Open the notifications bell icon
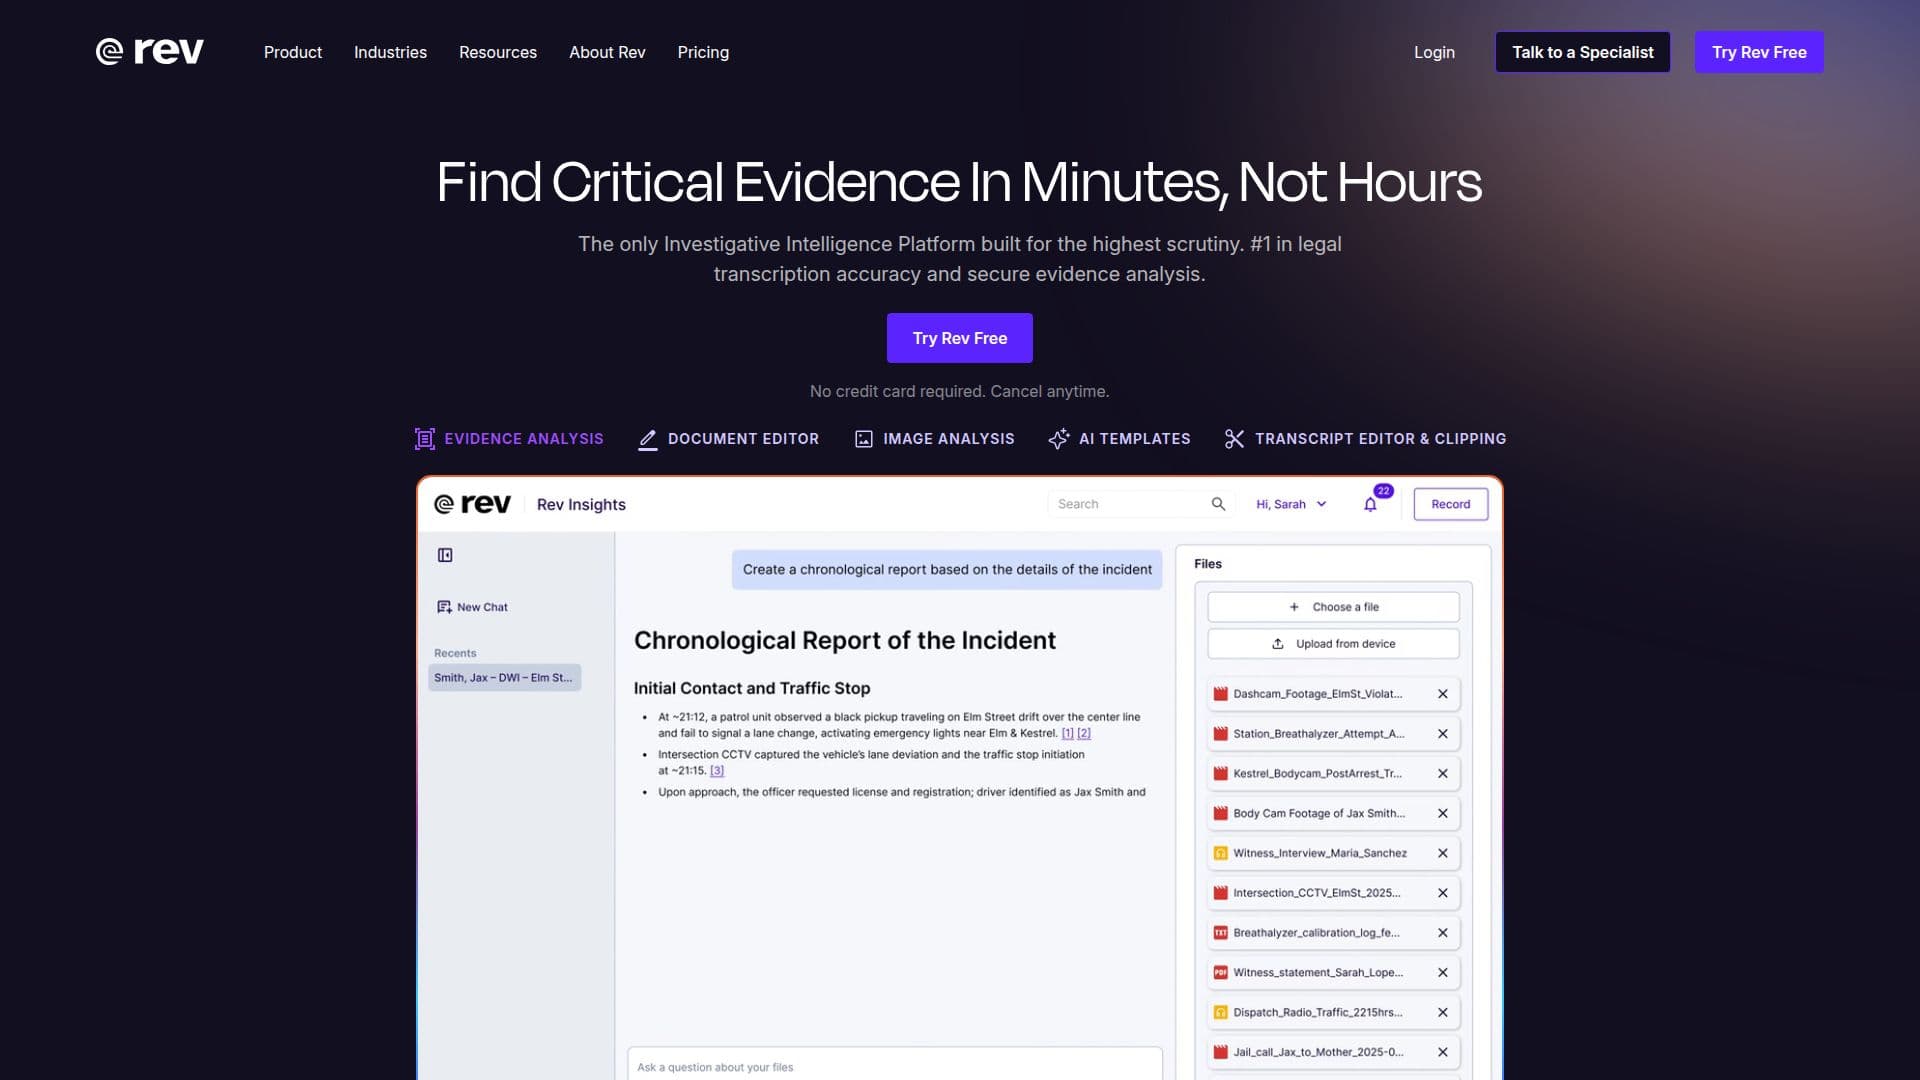This screenshot has height=1080, width=1920. click(1370, 504)
